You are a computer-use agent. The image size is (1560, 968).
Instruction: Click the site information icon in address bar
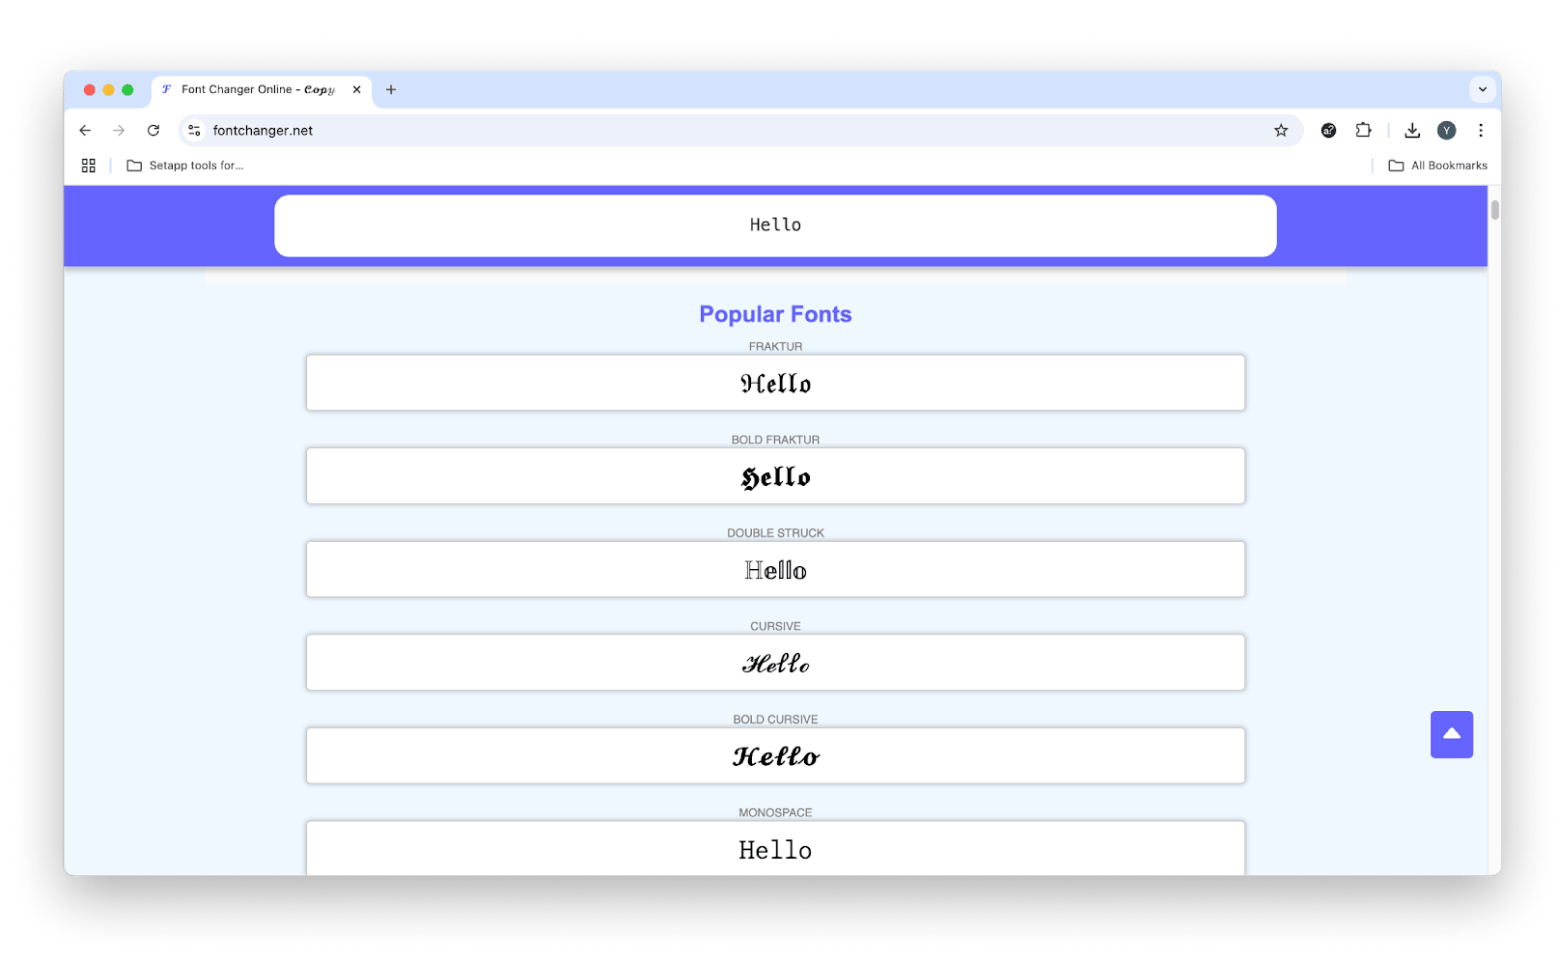click(x=195, y=130)
